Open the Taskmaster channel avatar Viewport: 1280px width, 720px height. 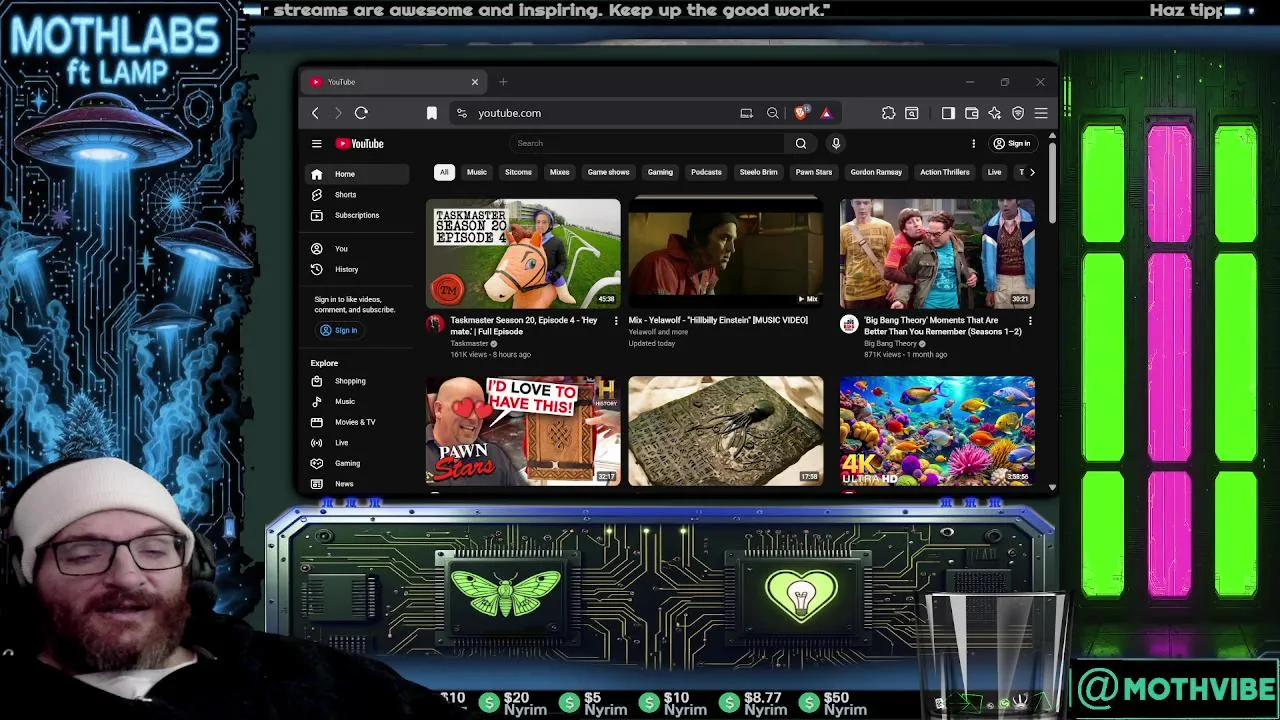(x=435, y=324)
